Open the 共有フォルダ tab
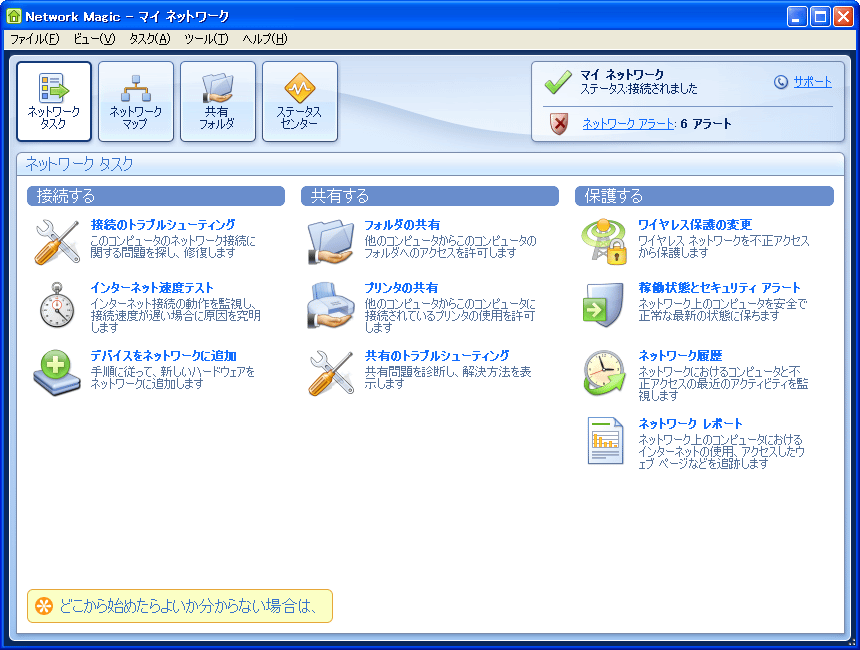 (x=218, y=101)
